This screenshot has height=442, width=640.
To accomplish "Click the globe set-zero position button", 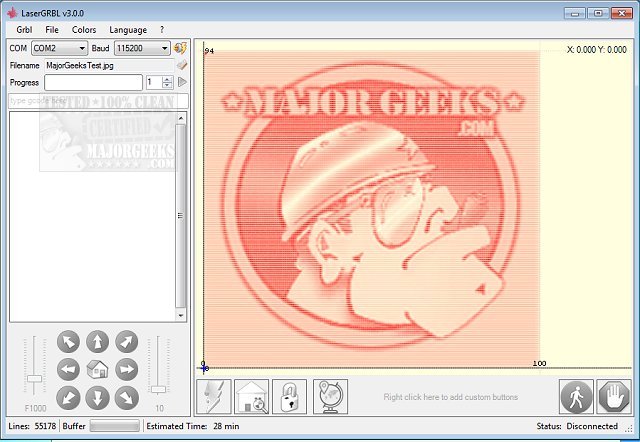I will 330,397.
